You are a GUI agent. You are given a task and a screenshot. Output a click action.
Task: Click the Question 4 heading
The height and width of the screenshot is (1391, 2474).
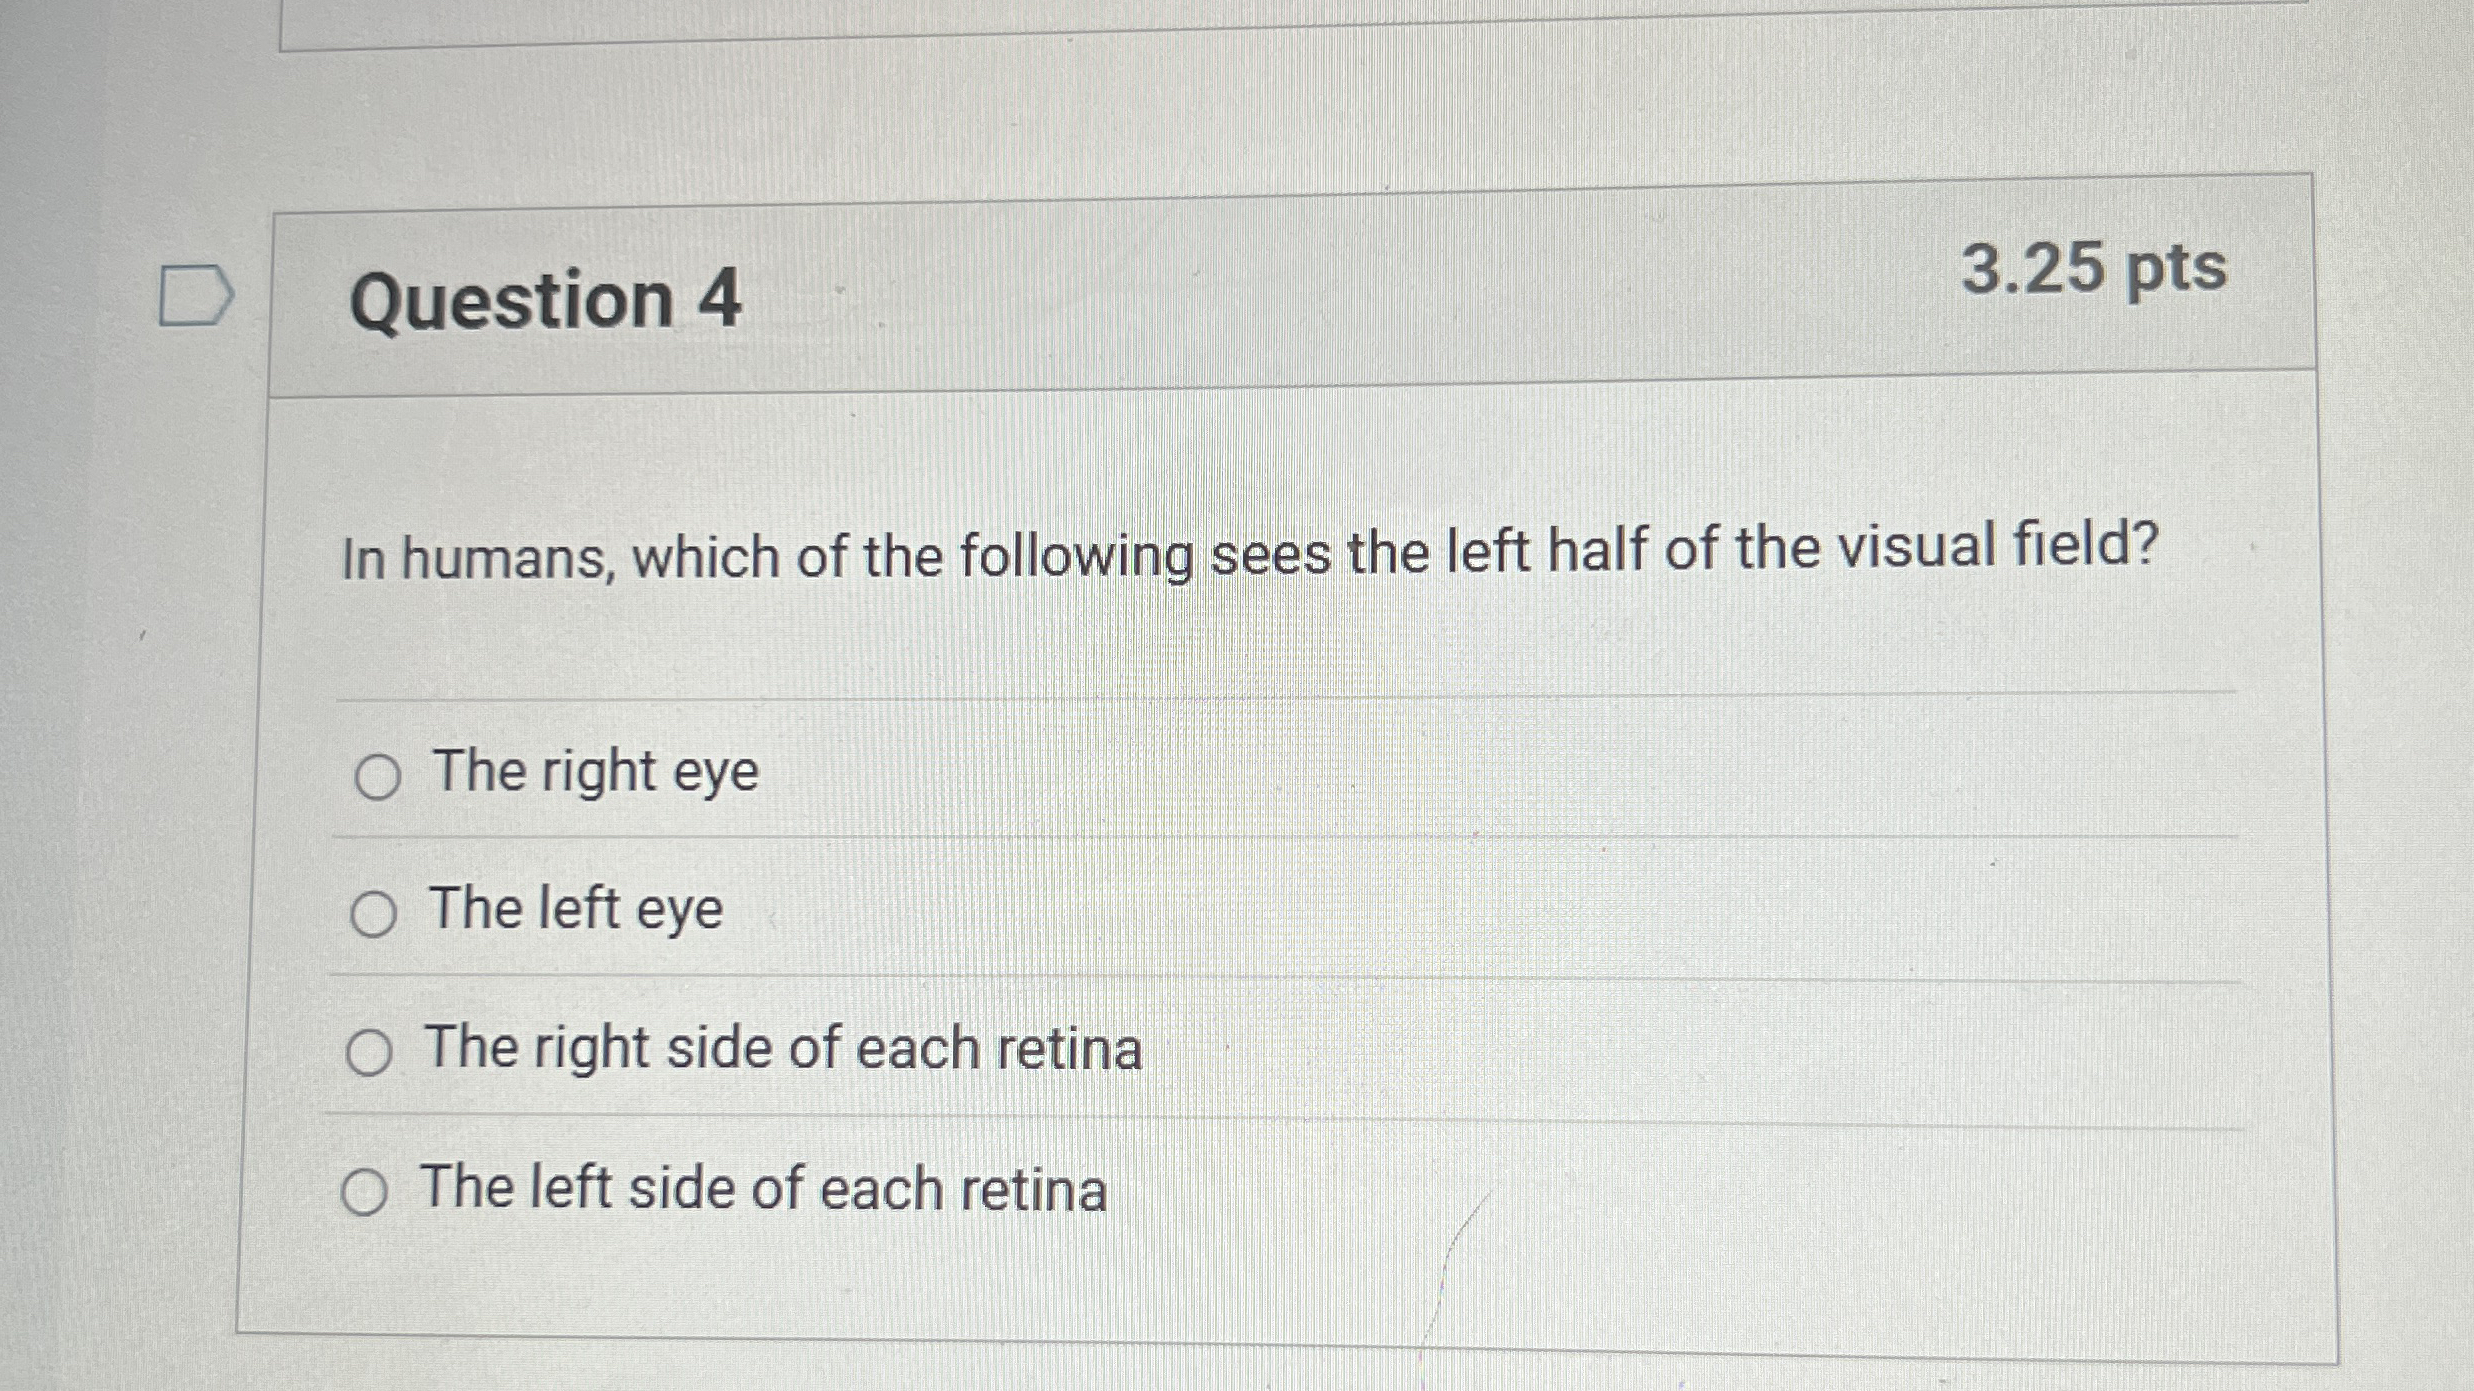click(x=546, y=300)
